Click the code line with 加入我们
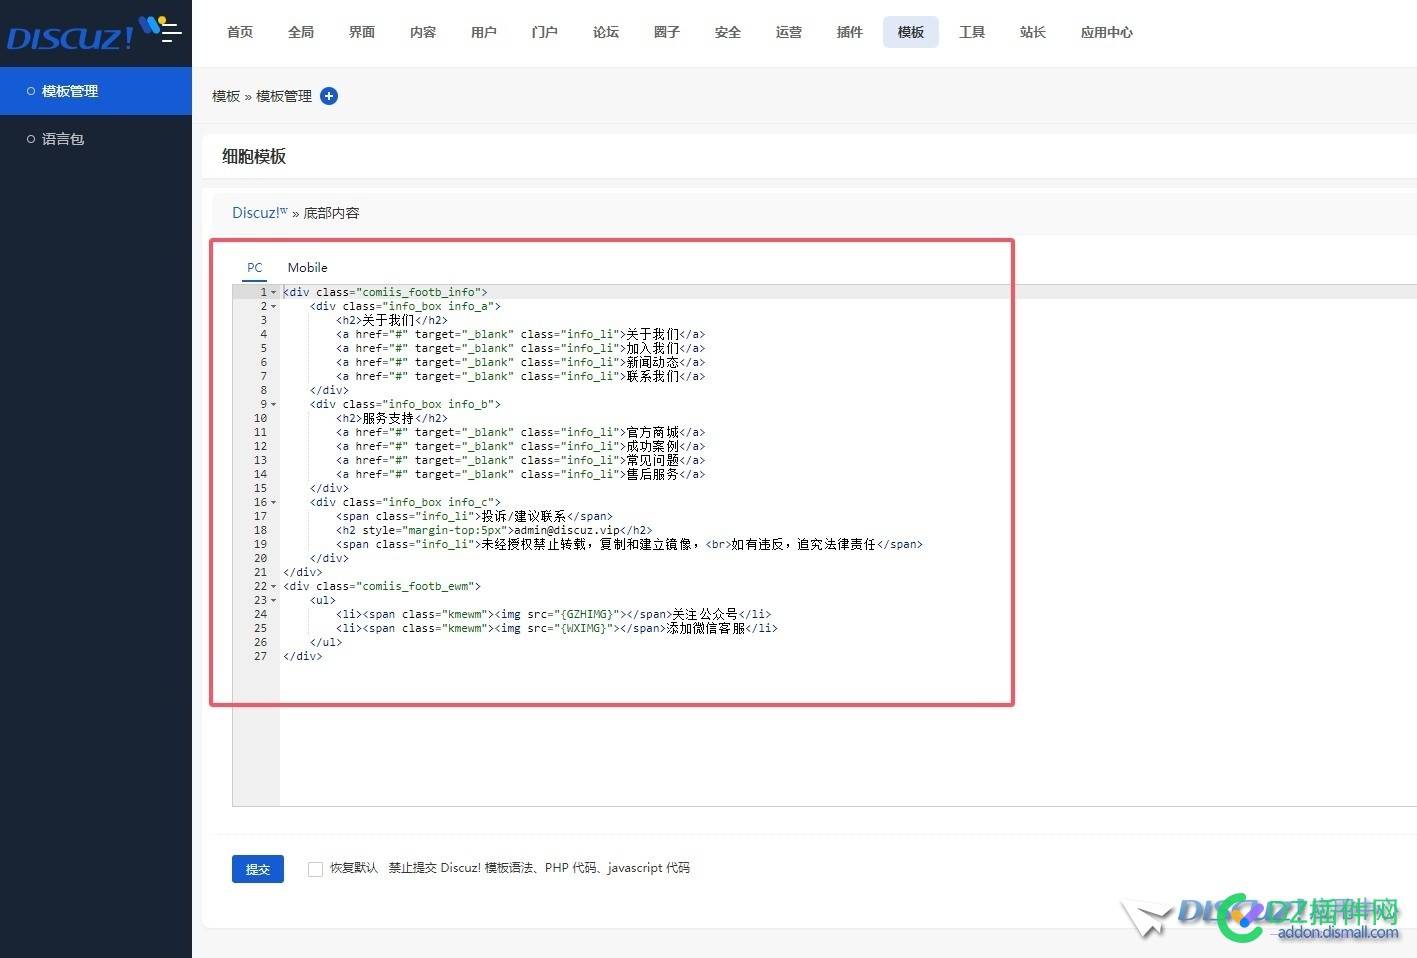The image size is (1417, 958). pyautogui.click(x=520, y=349)
